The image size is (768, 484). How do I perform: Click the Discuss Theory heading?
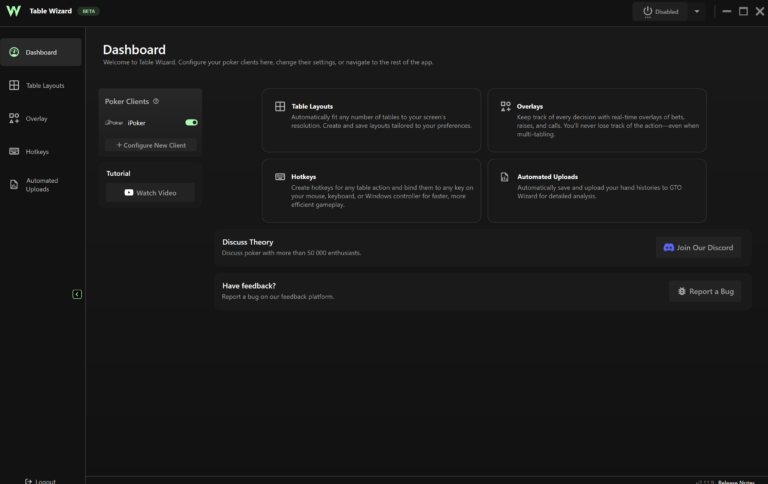(x=247, y=242)
